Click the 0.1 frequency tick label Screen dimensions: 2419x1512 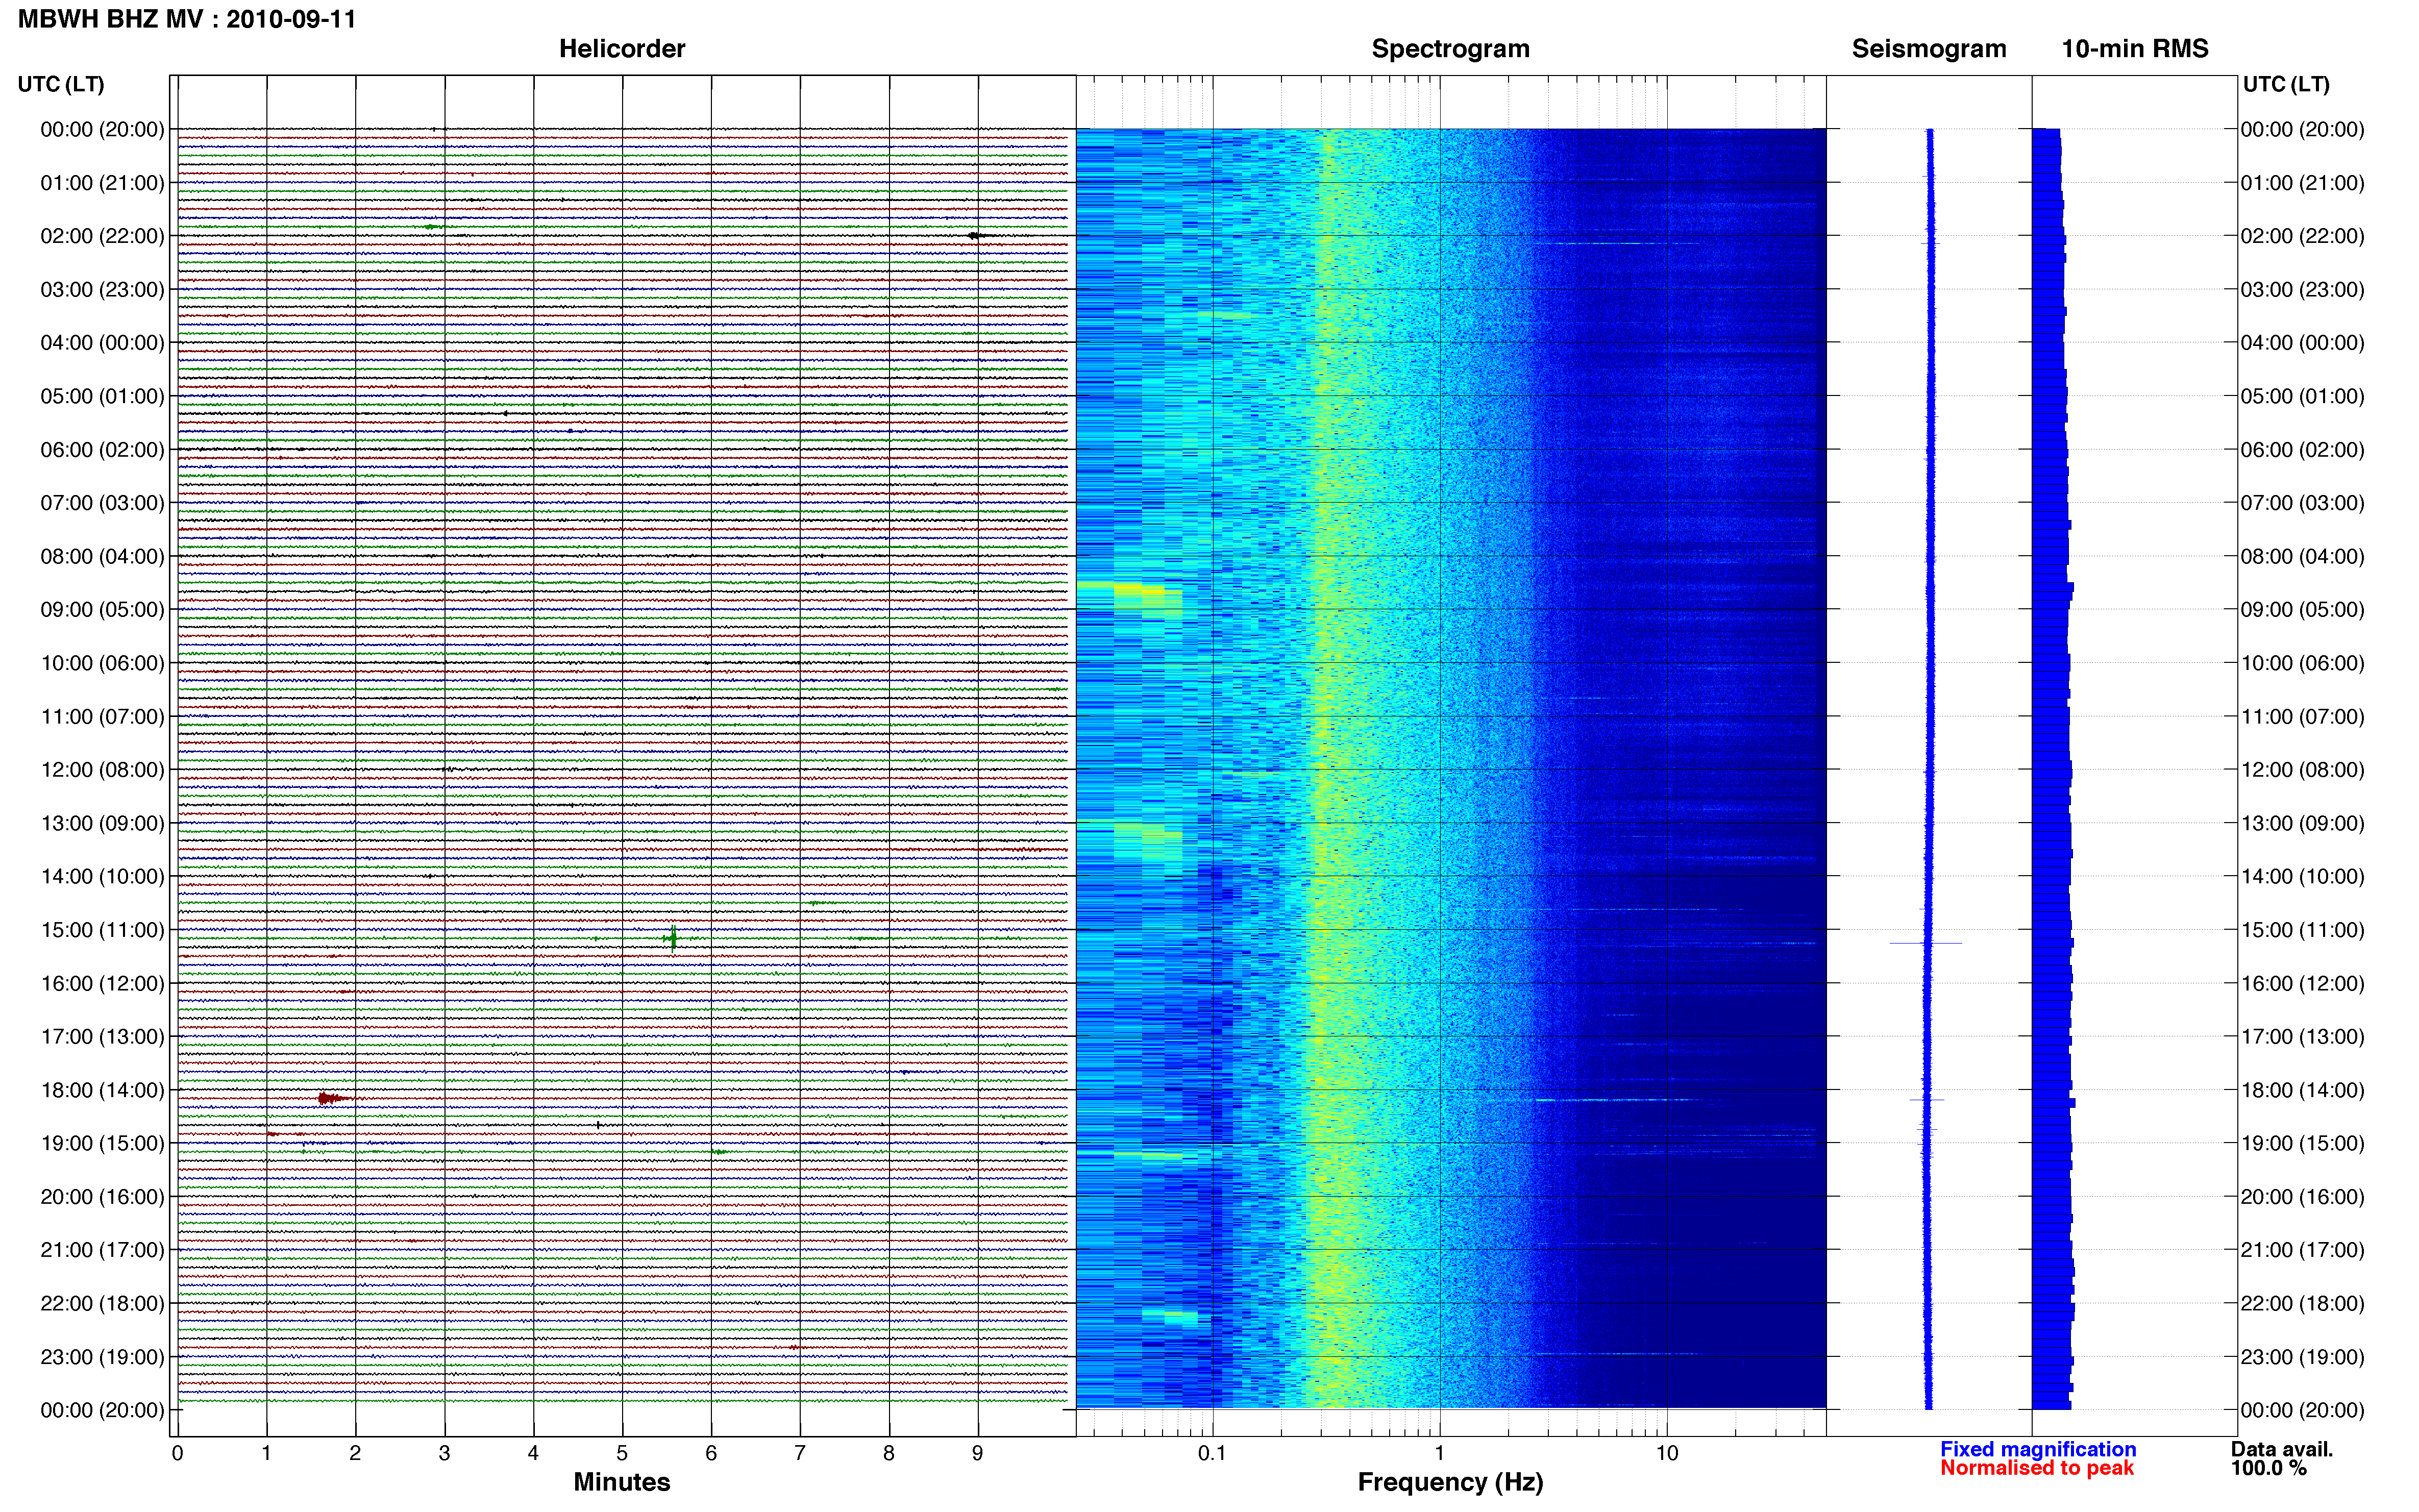click(1212, 1453)
